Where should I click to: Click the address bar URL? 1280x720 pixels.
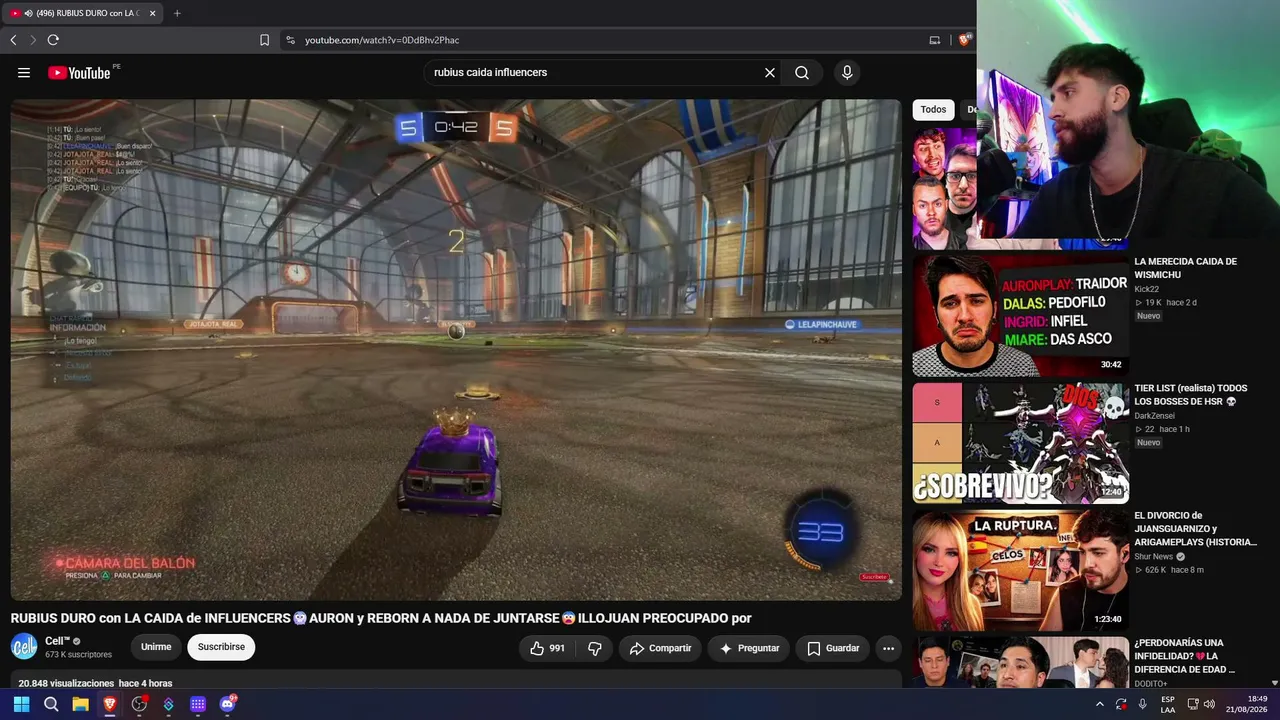click(x=382, y=40)
